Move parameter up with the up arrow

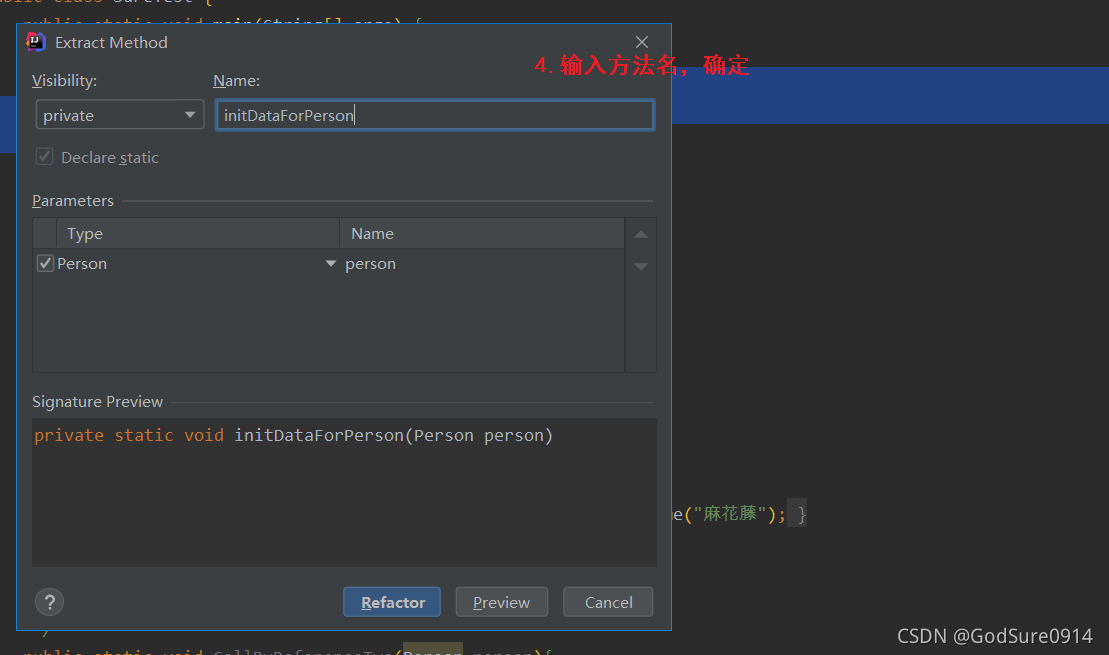pyautogui.click(x=641, y=234)
